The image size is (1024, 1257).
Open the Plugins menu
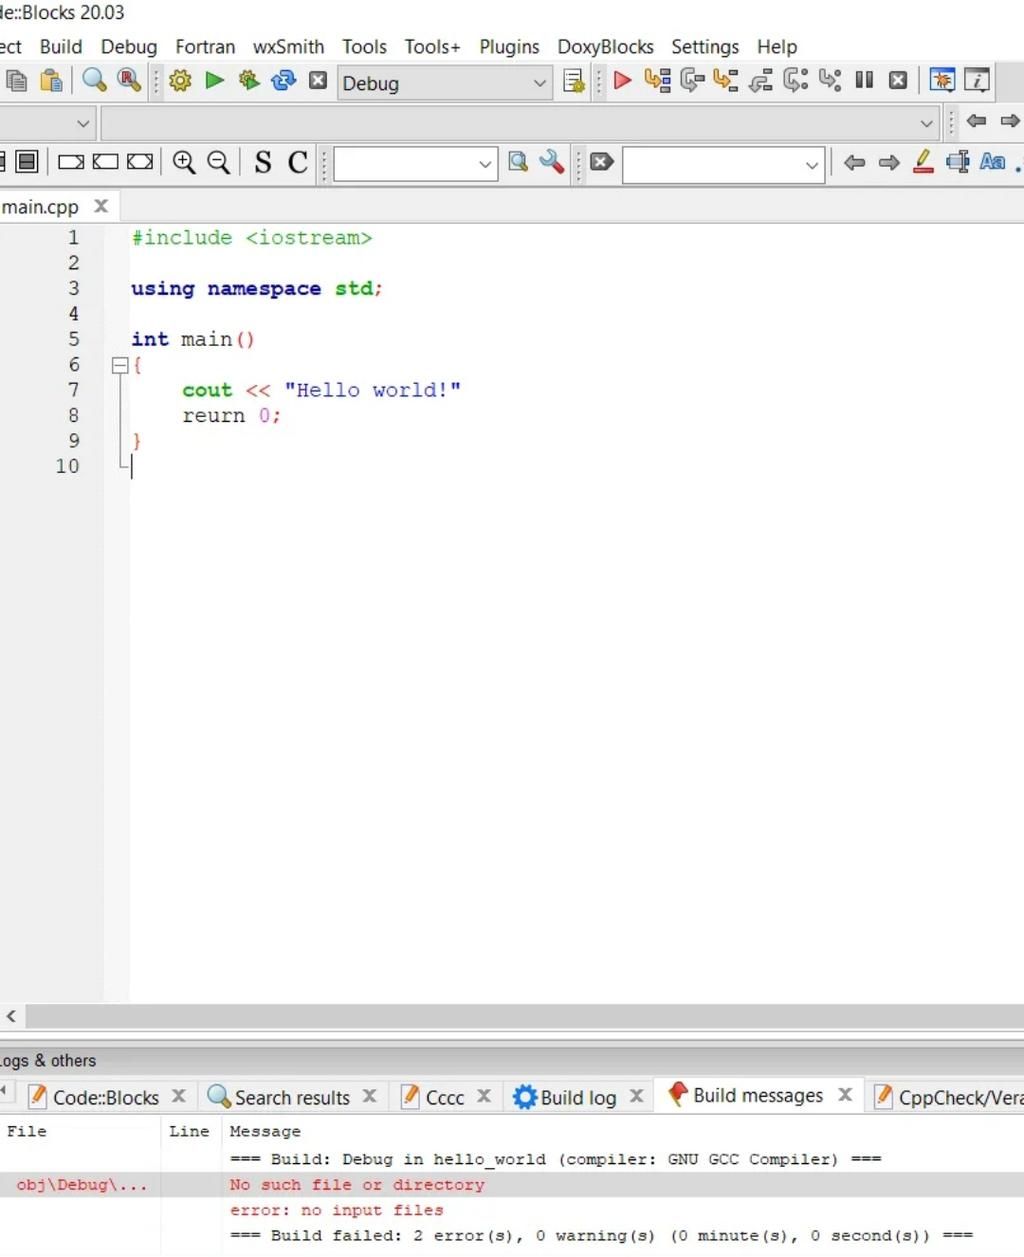coord(509,46)
